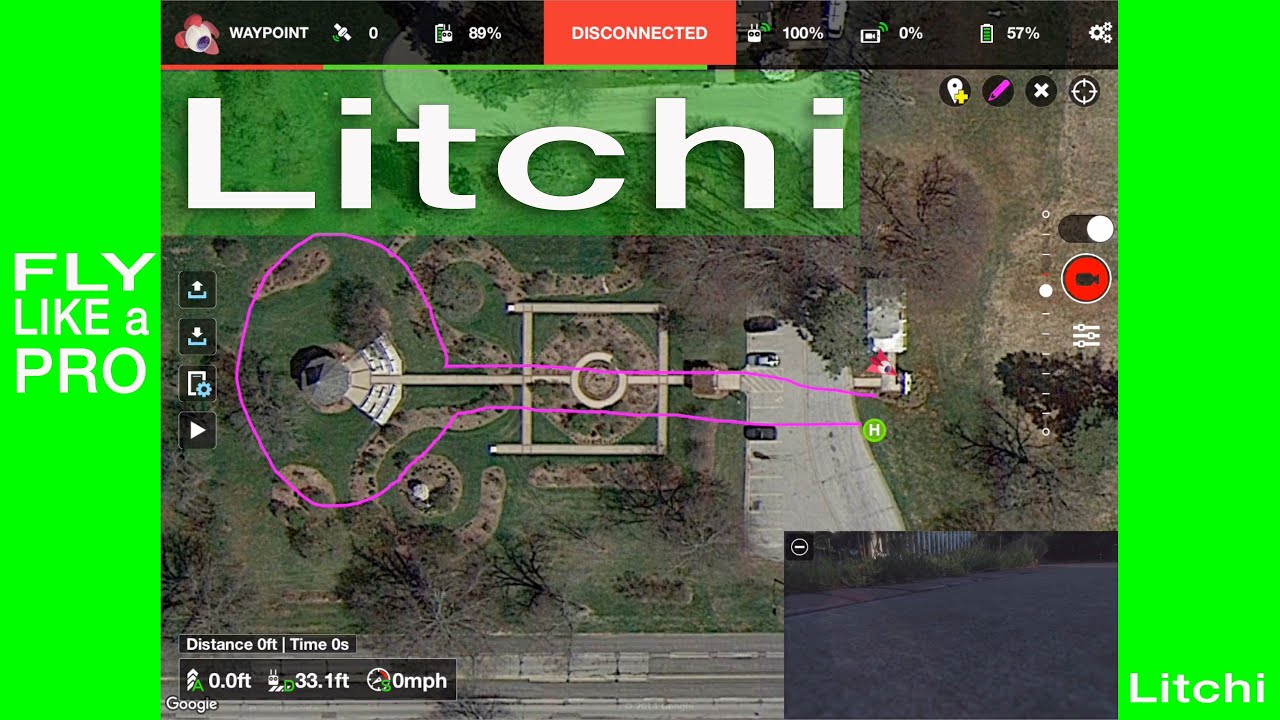Tap the 0.0ft altitude readout
This screenshot has width=1280, height=720.
point(219,681)
